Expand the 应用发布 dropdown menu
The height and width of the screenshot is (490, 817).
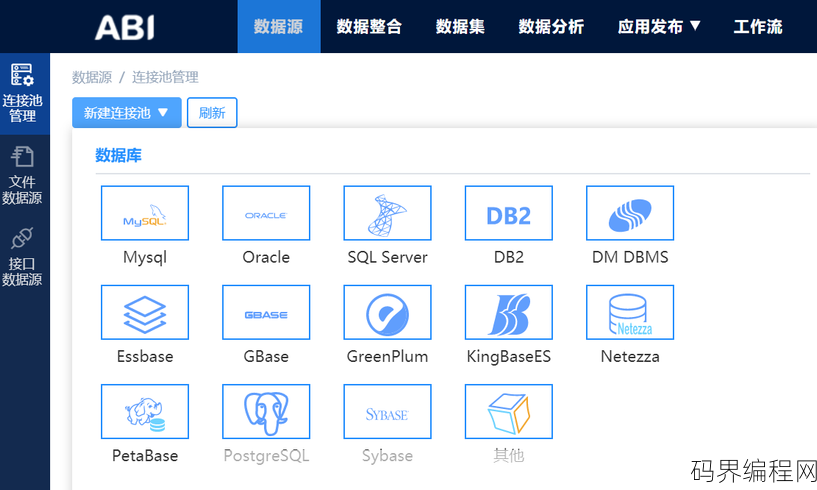pos(659,27)
